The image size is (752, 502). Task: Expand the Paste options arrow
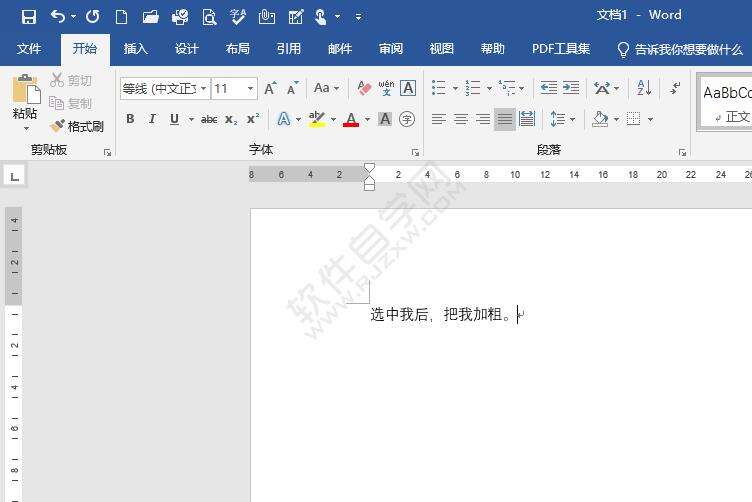click(x=26, y=128)
